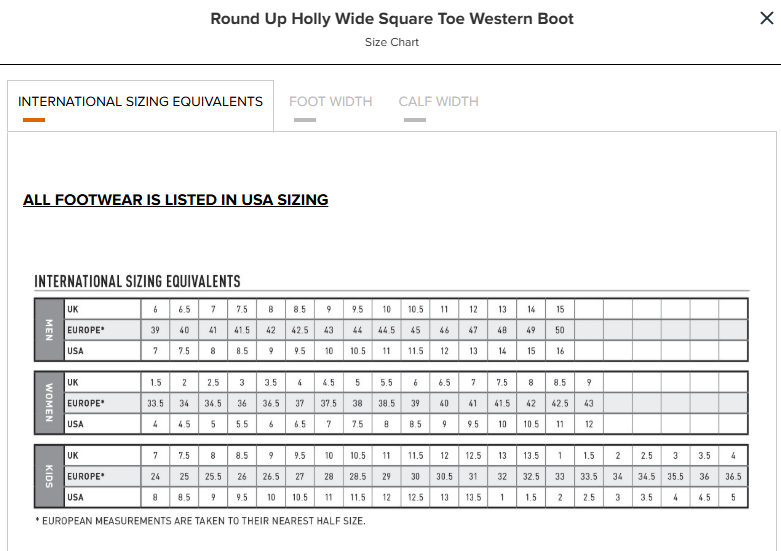Click kids' Europe size 36.5 cell
The image size is (781, 551).
coord(733,476)
